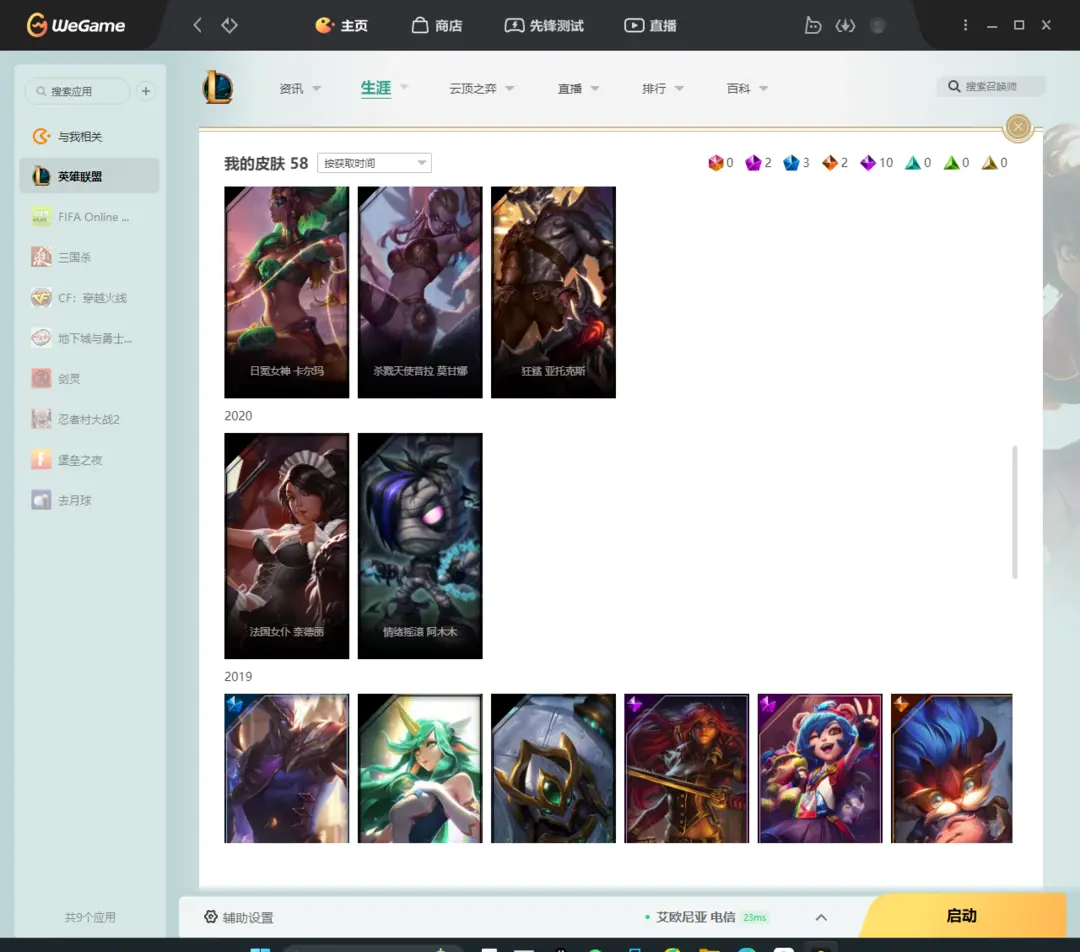Click the 共9个应用 text

(x=90, y=917)
